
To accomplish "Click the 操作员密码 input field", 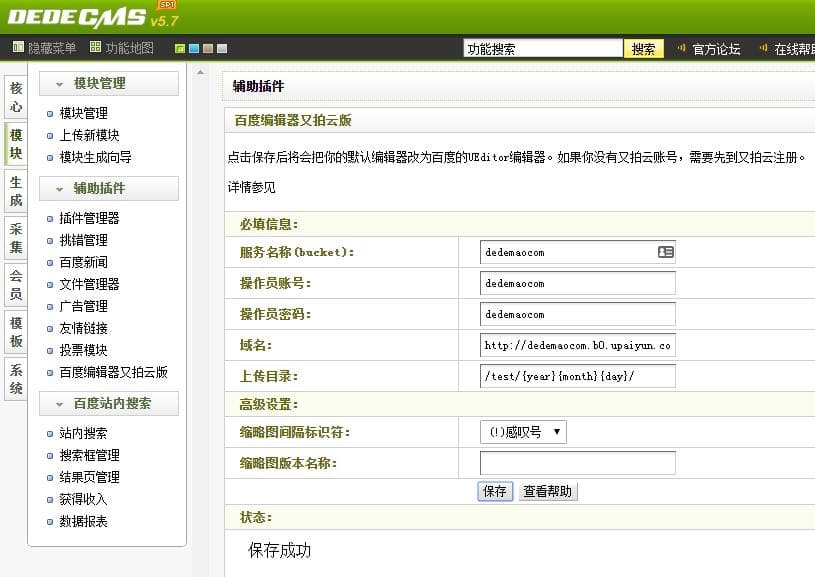I will [577, 314].
